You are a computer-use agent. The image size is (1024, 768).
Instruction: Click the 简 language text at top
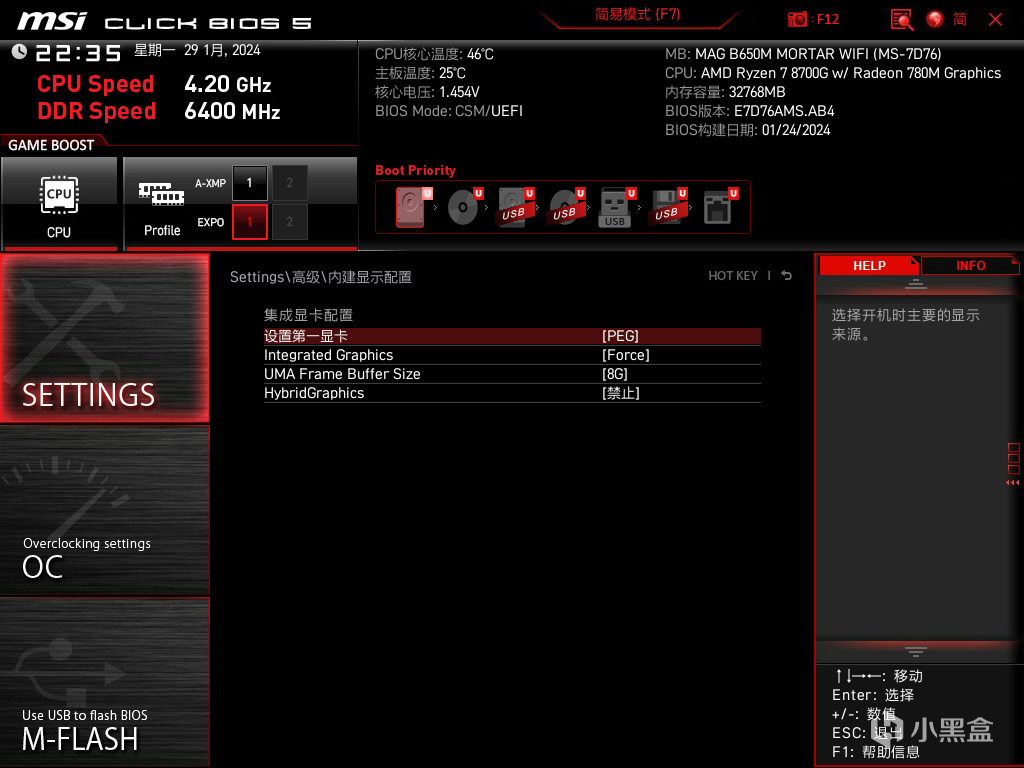pos(959,20)
